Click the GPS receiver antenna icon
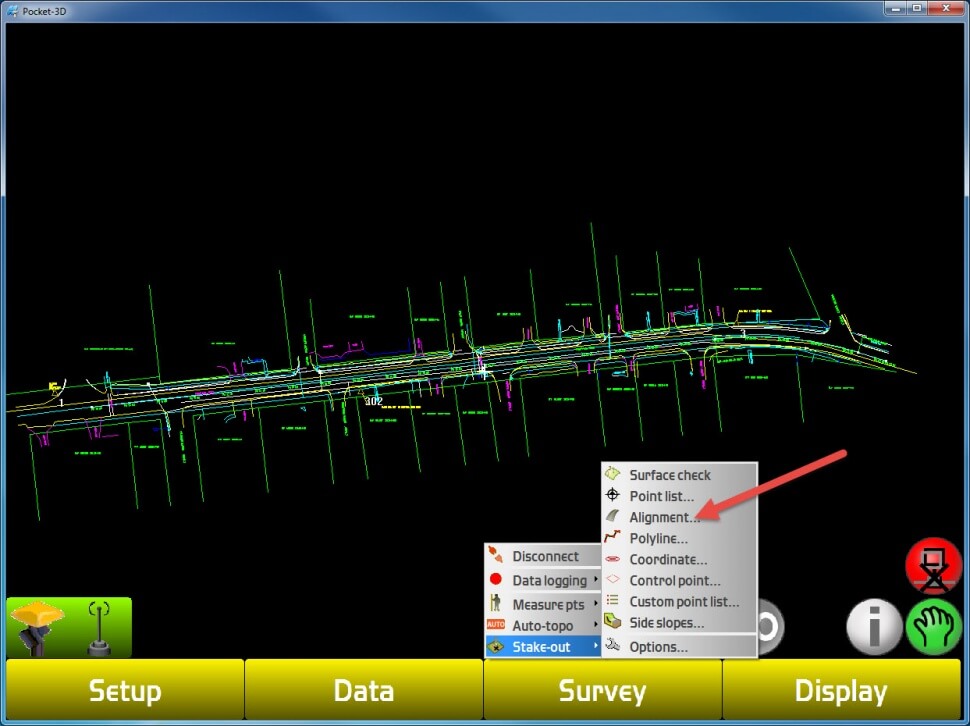 coord(38,627)
